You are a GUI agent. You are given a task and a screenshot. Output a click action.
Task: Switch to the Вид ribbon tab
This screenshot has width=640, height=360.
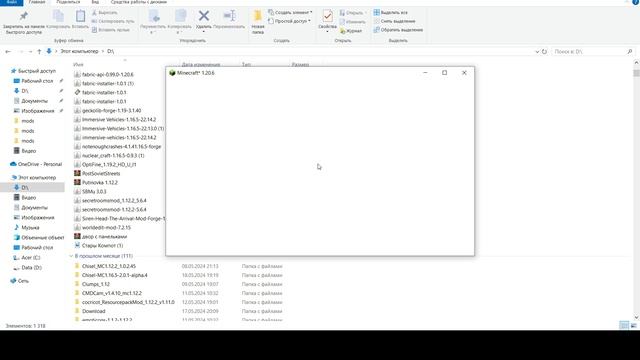(95, 2)
